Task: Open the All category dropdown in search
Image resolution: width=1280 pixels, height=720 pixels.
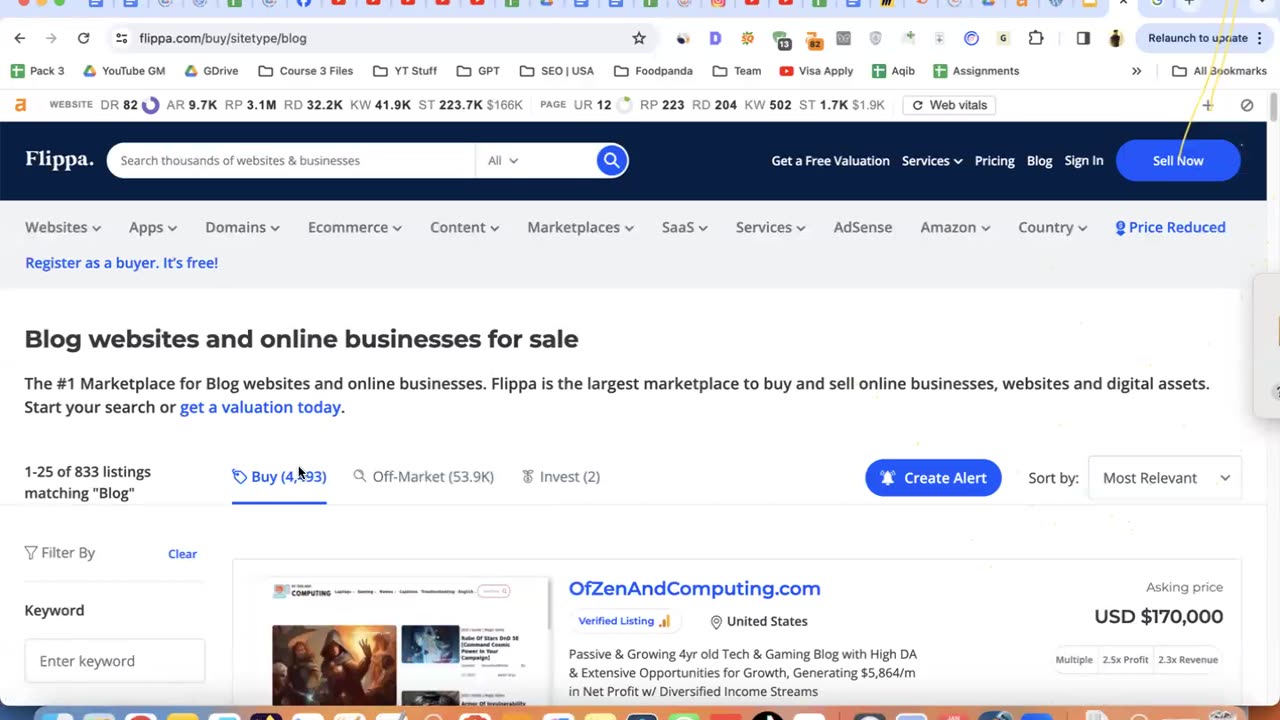Action: [x=503, y=160]
